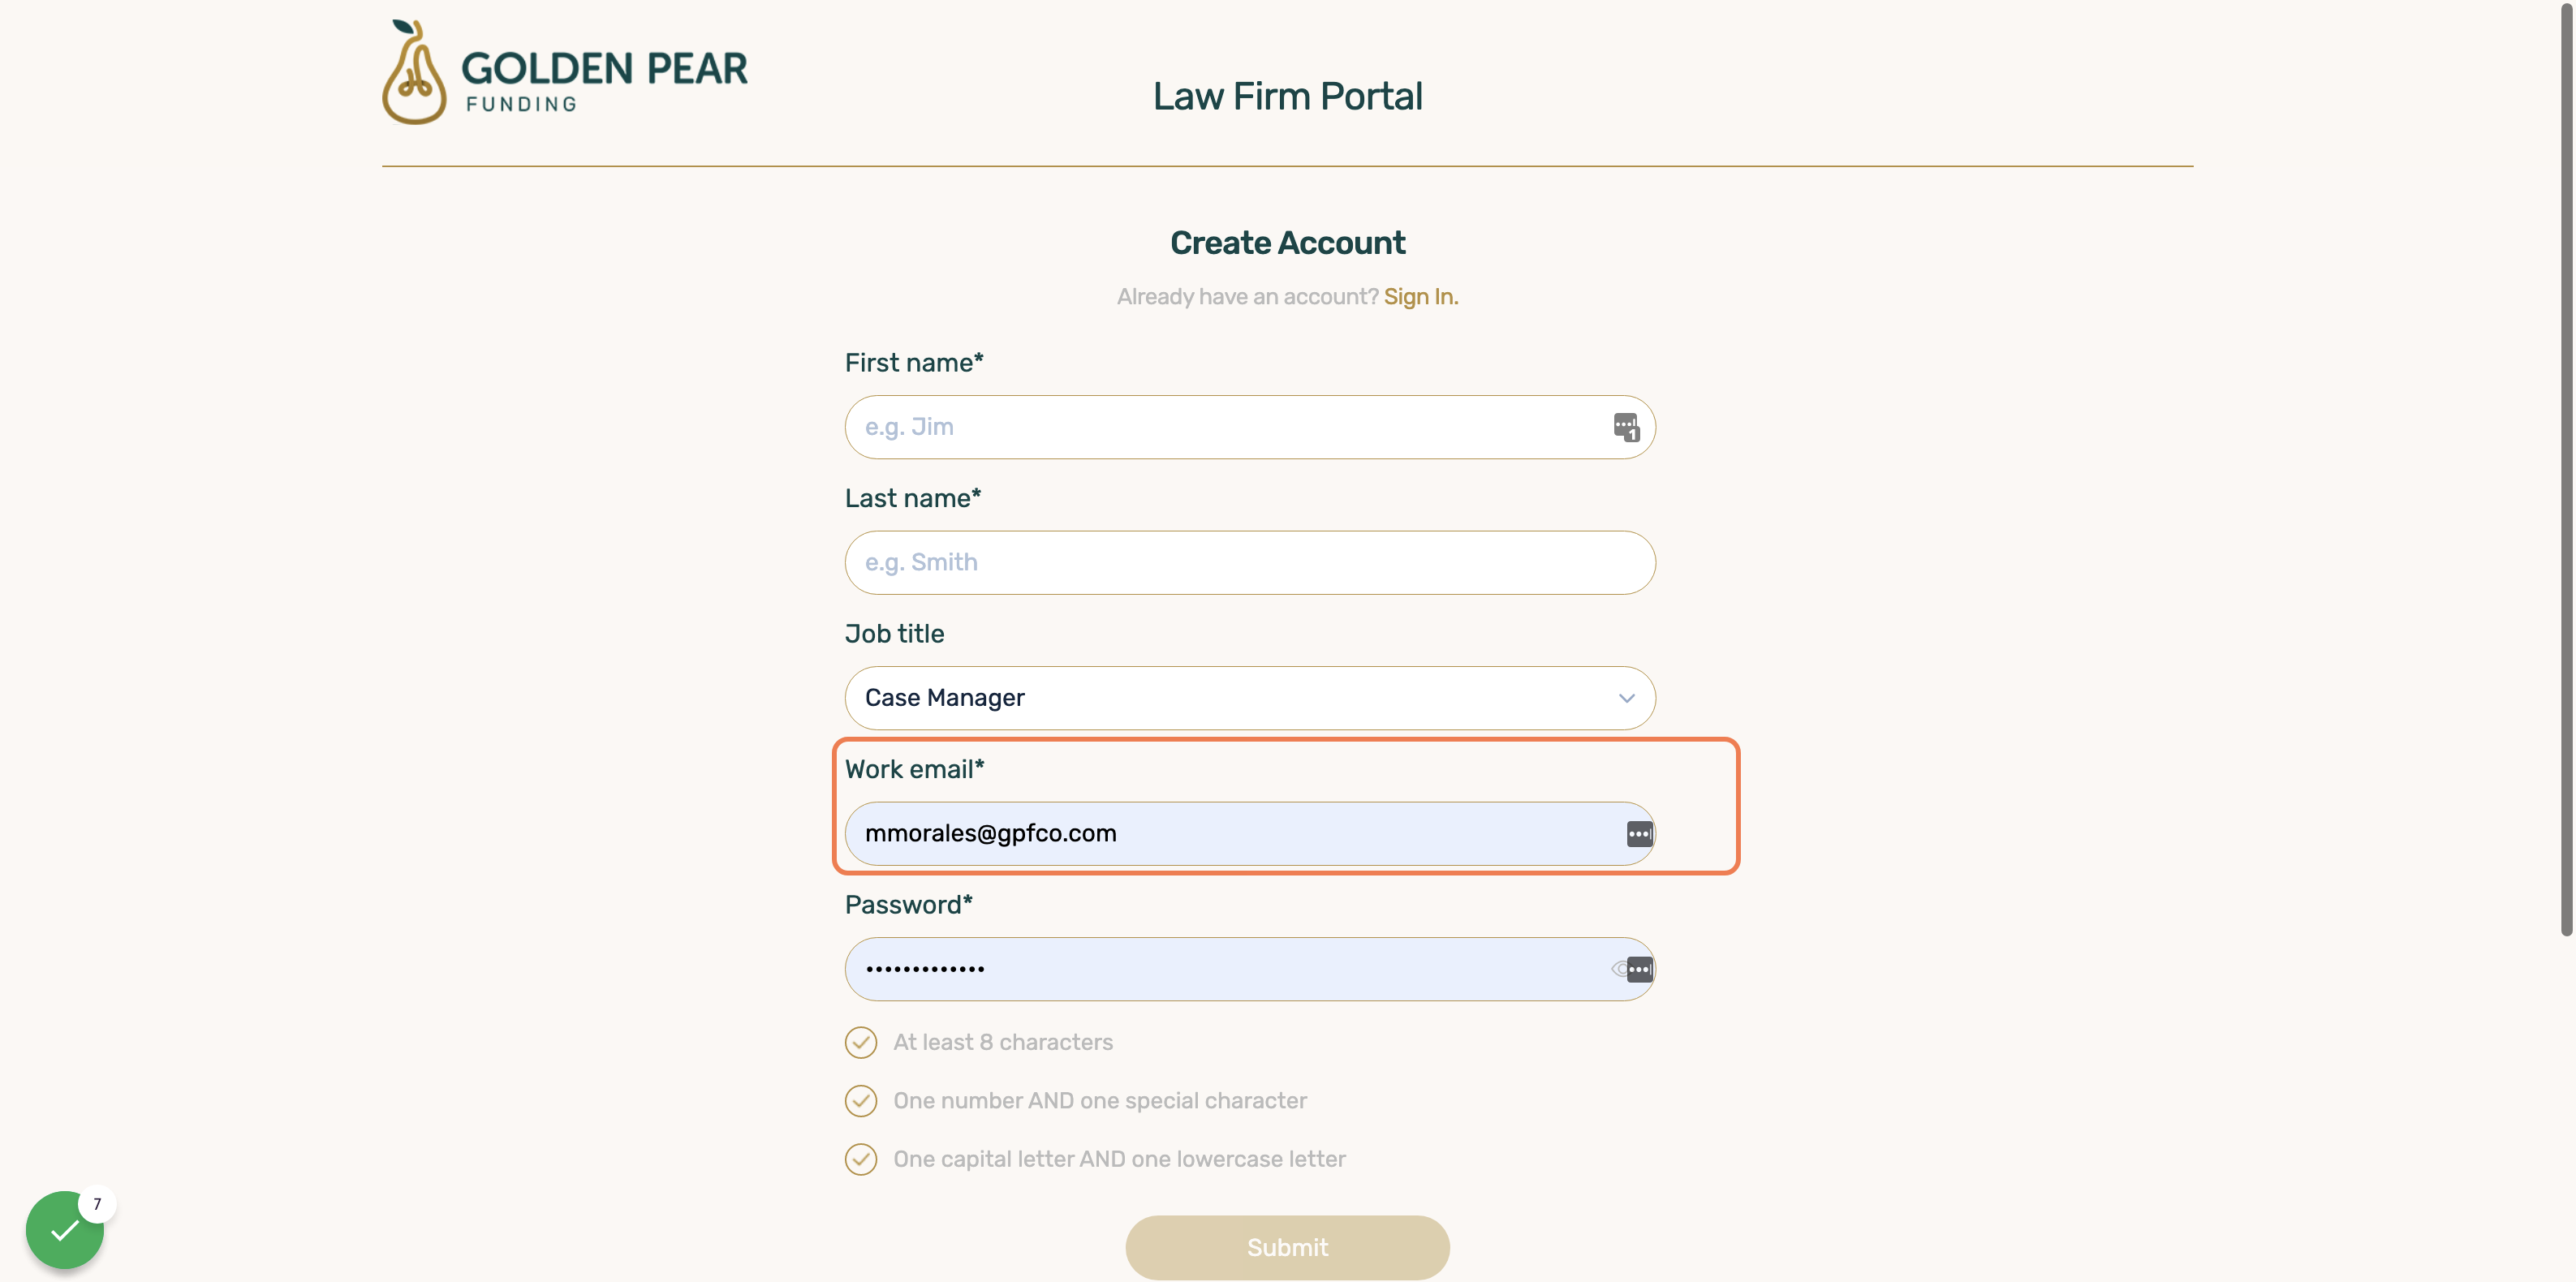Focus the Last name input field
Screen dimensions: 2576x1282
coord(1250,563)
